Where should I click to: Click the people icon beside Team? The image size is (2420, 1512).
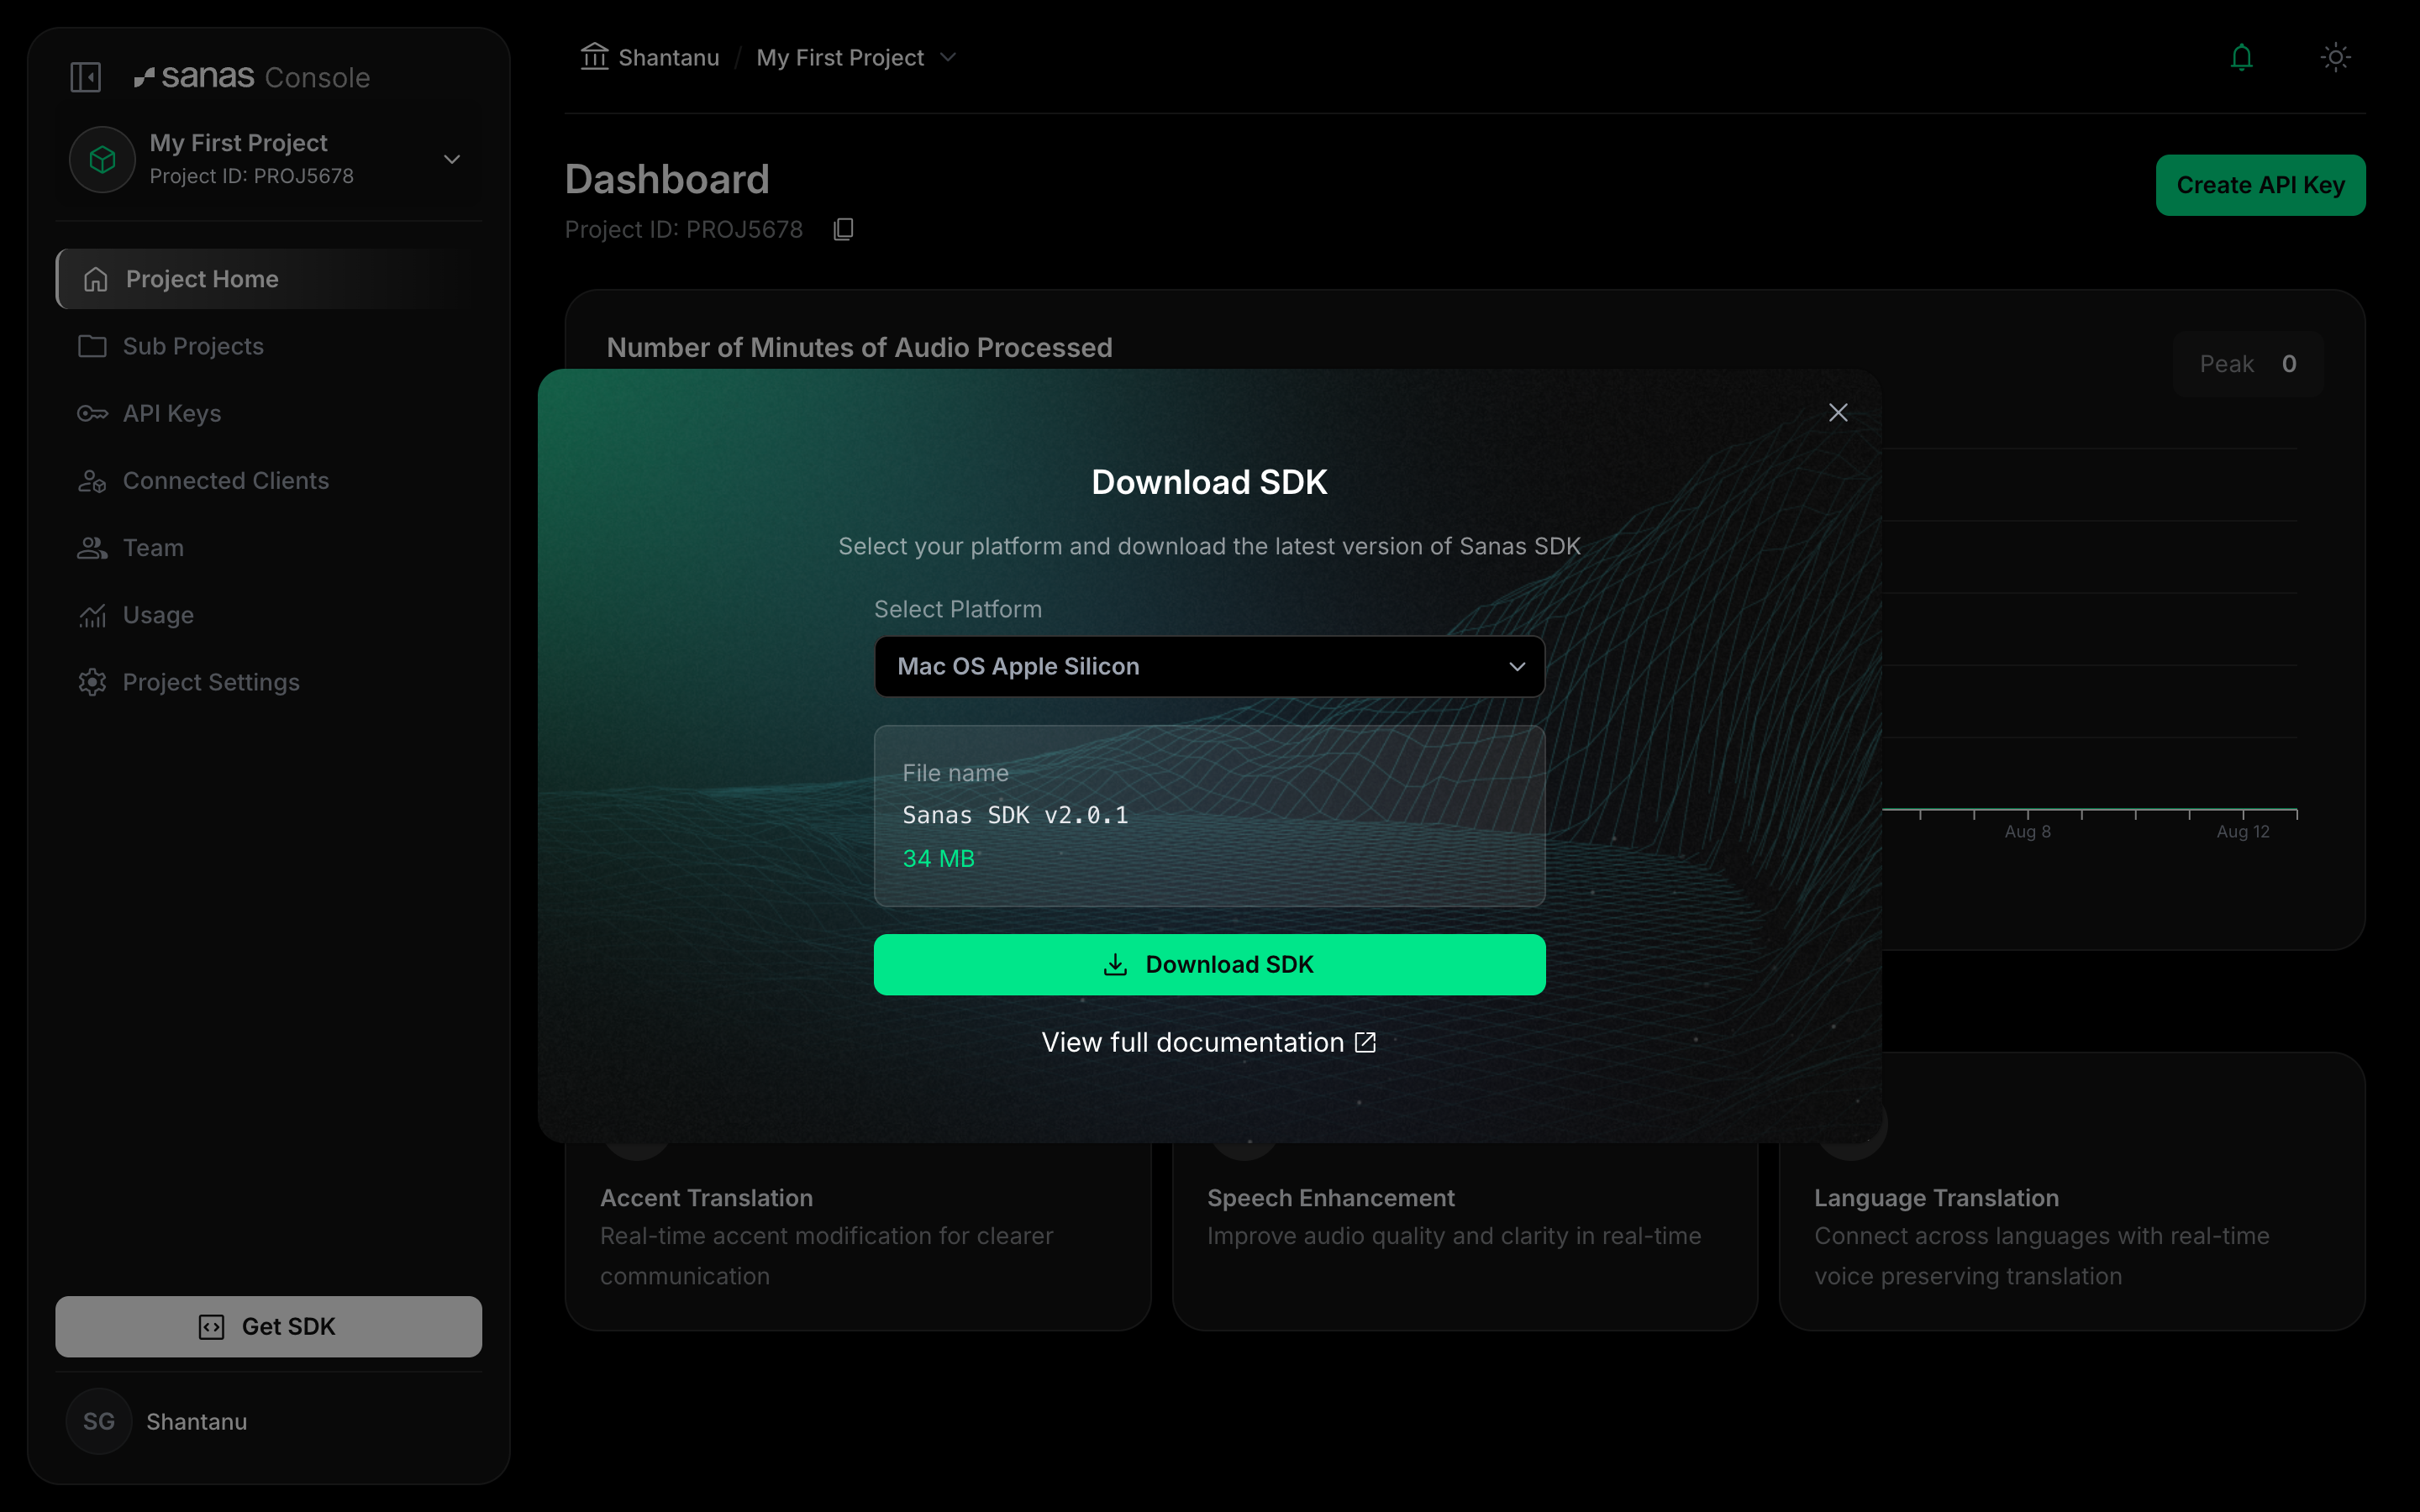[92, 547]
